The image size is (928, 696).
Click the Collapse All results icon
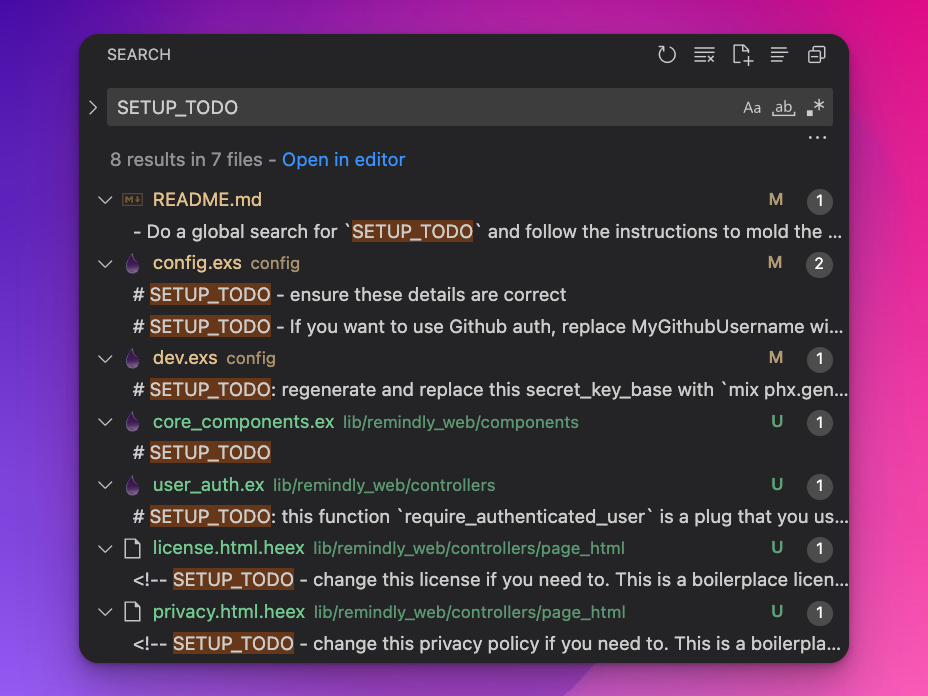click(x=817, y=55)
